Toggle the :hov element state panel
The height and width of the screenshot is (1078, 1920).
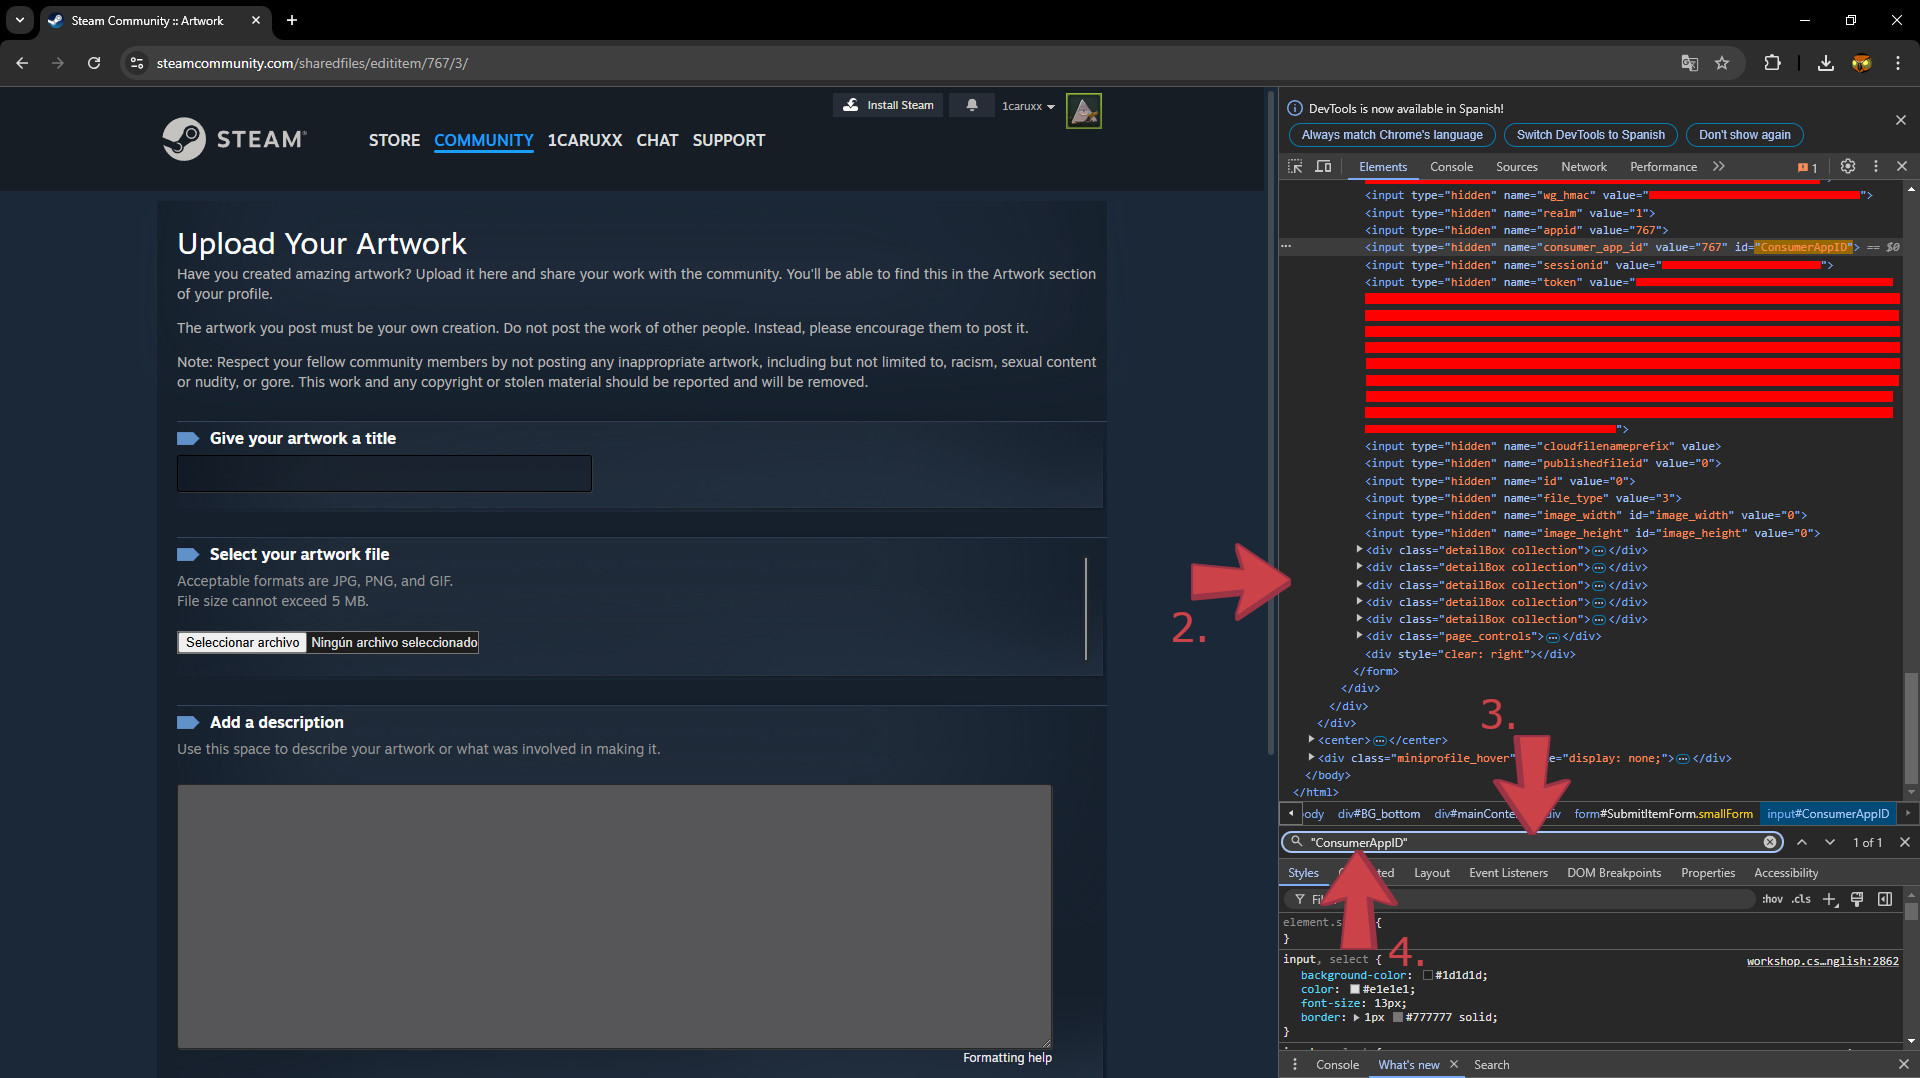point(1772,899)
